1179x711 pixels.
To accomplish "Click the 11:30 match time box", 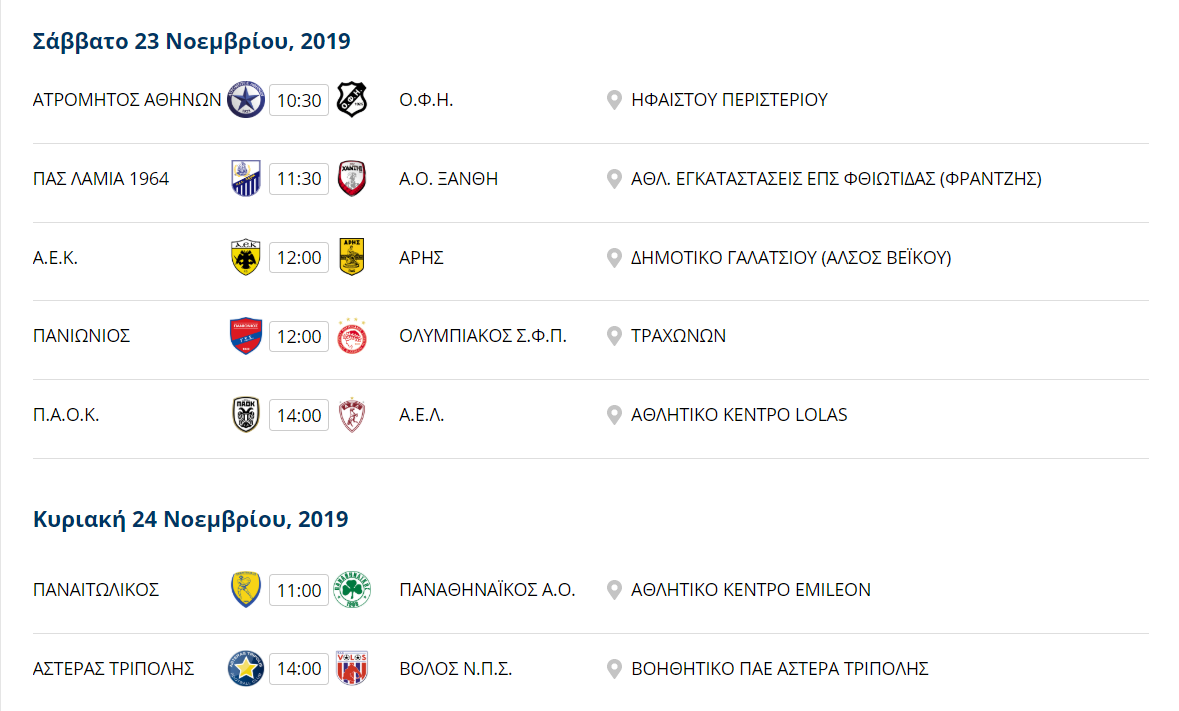I will (299, 179).
